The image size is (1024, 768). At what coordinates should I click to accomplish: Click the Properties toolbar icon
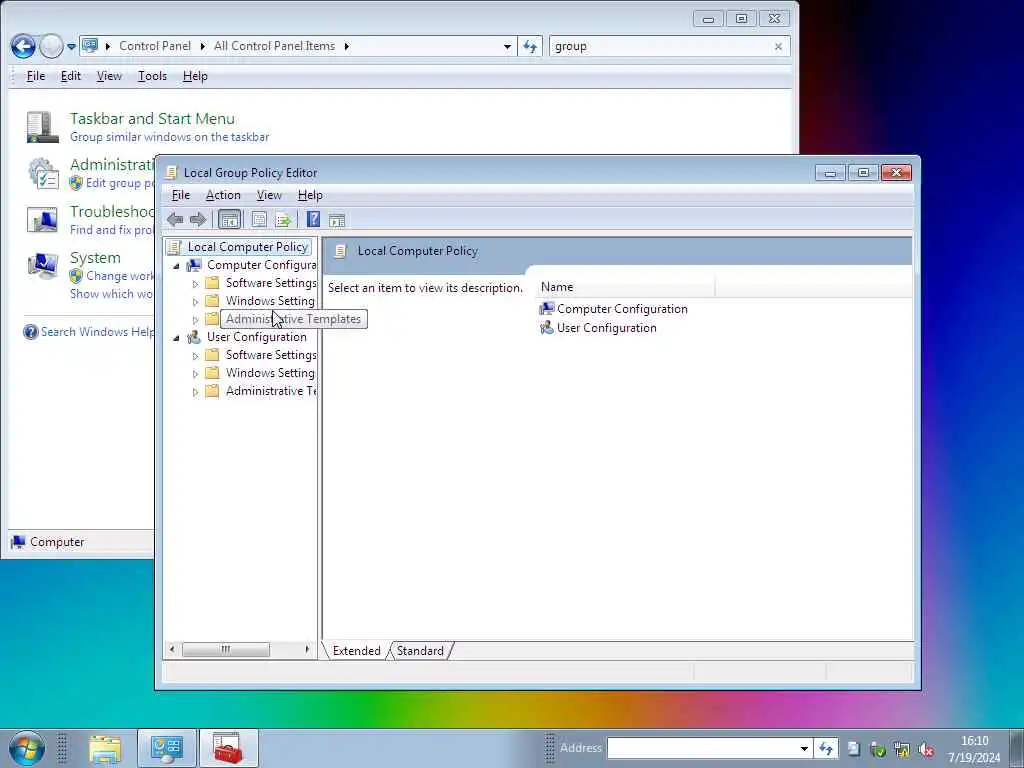(259, 219)
